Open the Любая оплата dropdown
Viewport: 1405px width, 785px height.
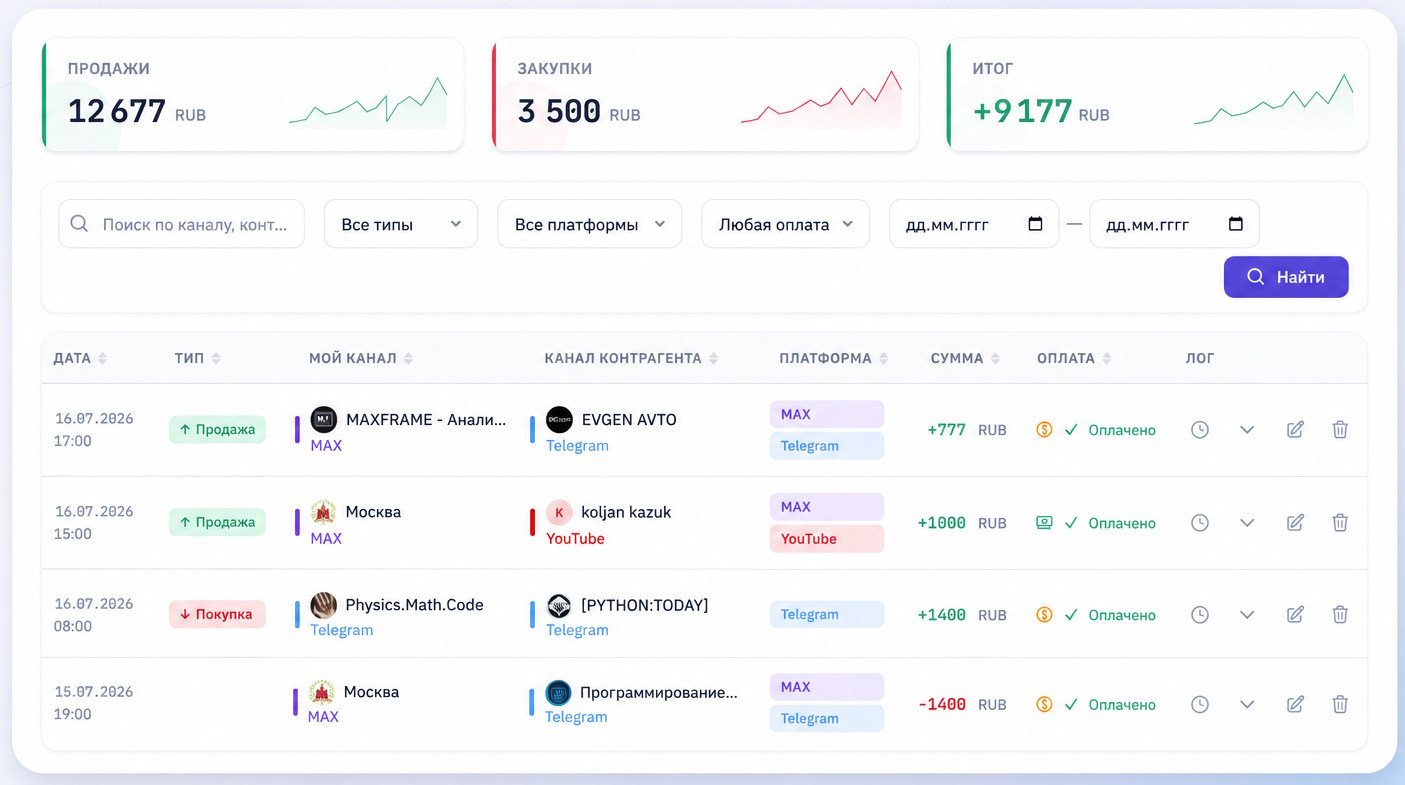(785, 224)
